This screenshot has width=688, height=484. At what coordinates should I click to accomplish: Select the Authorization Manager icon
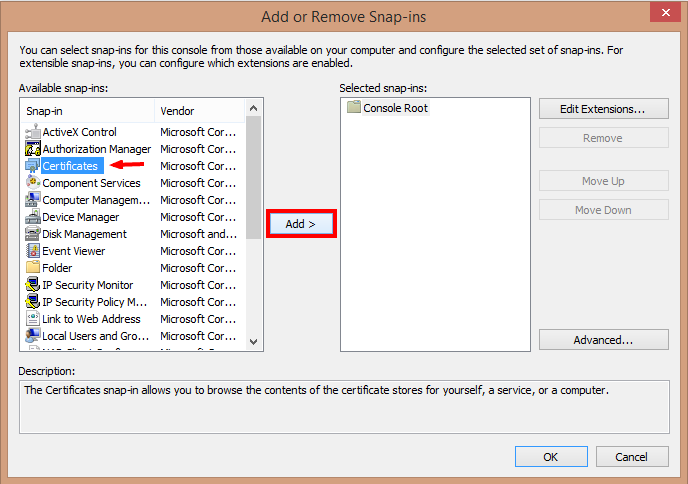click(x=33, y=149)
